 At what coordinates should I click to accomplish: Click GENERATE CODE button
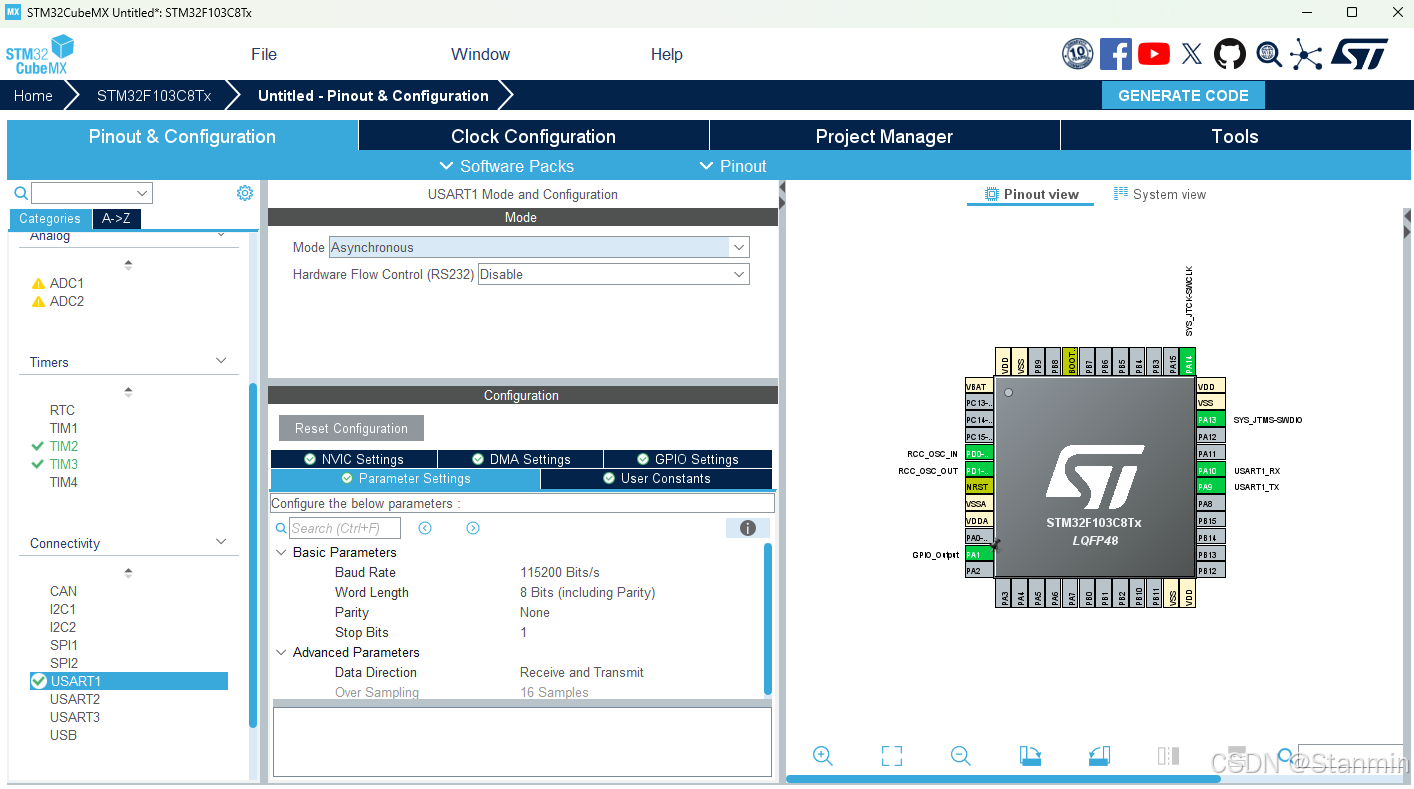click(1183, 96)
